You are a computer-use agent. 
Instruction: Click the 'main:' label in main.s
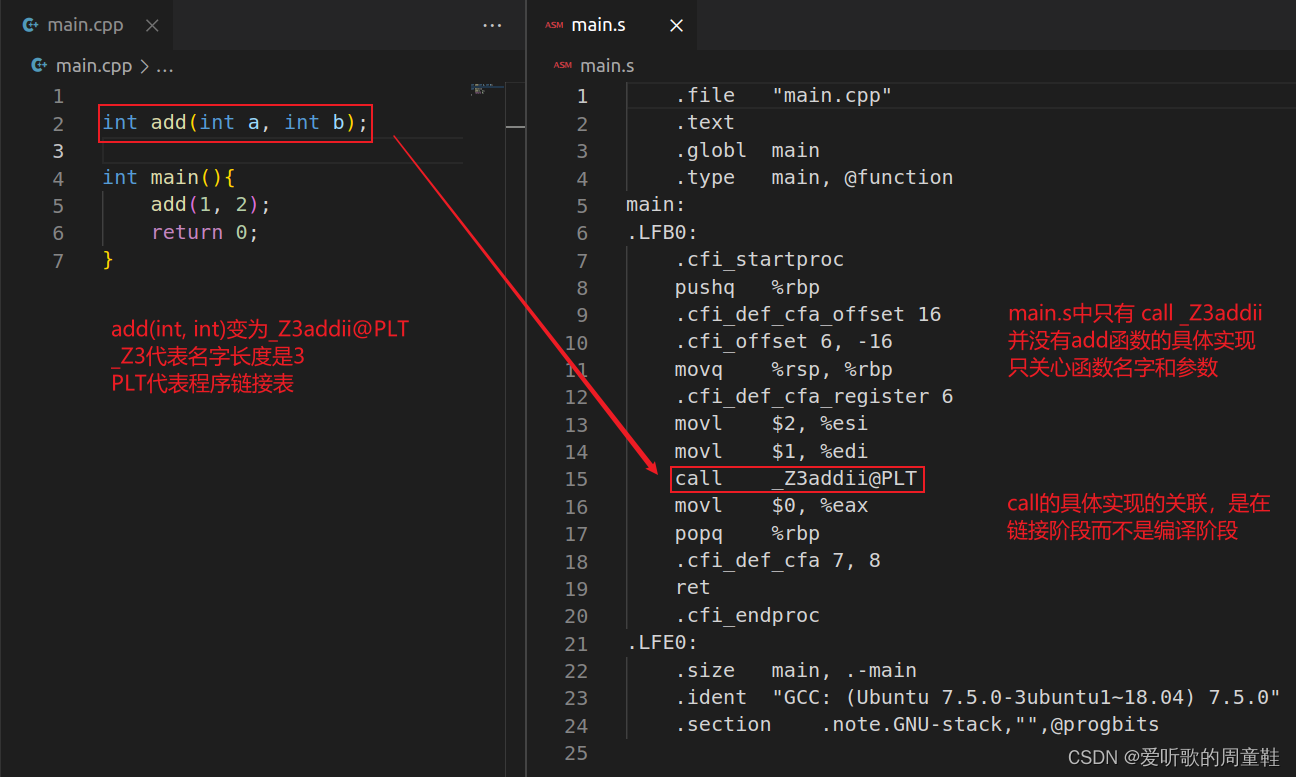656,205
